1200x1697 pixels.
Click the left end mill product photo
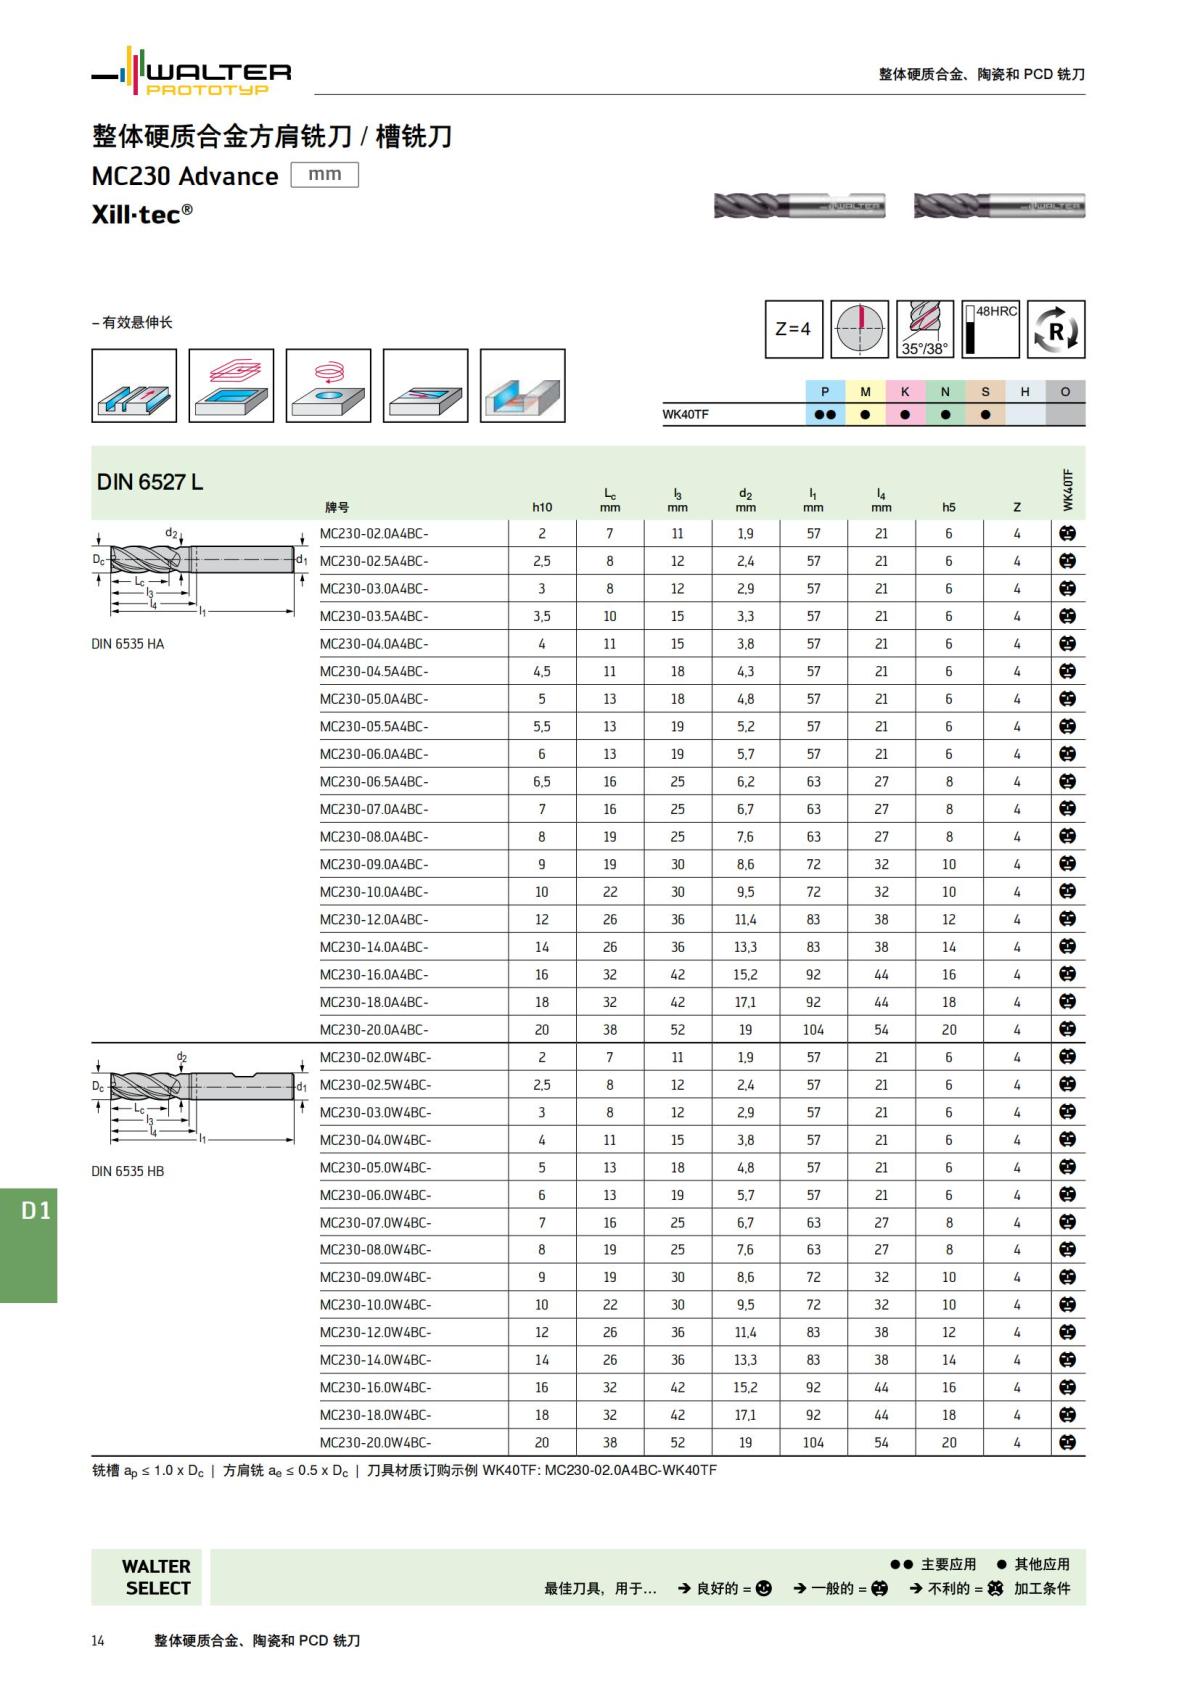click(799, 206)
